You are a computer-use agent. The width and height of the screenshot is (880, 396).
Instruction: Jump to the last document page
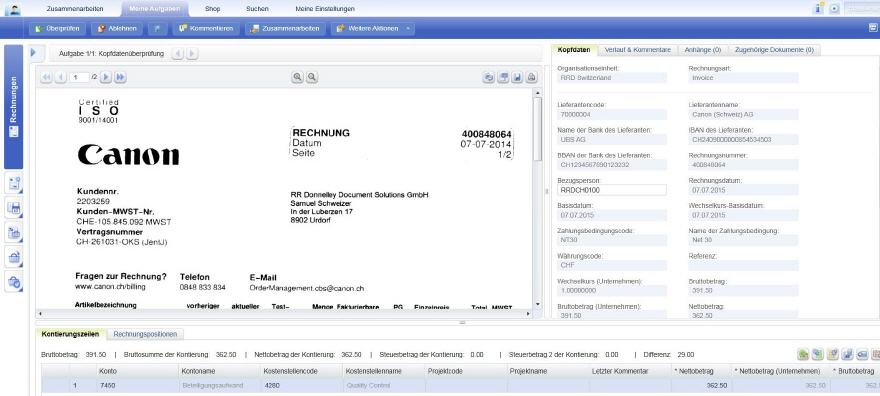pos(120,77)
